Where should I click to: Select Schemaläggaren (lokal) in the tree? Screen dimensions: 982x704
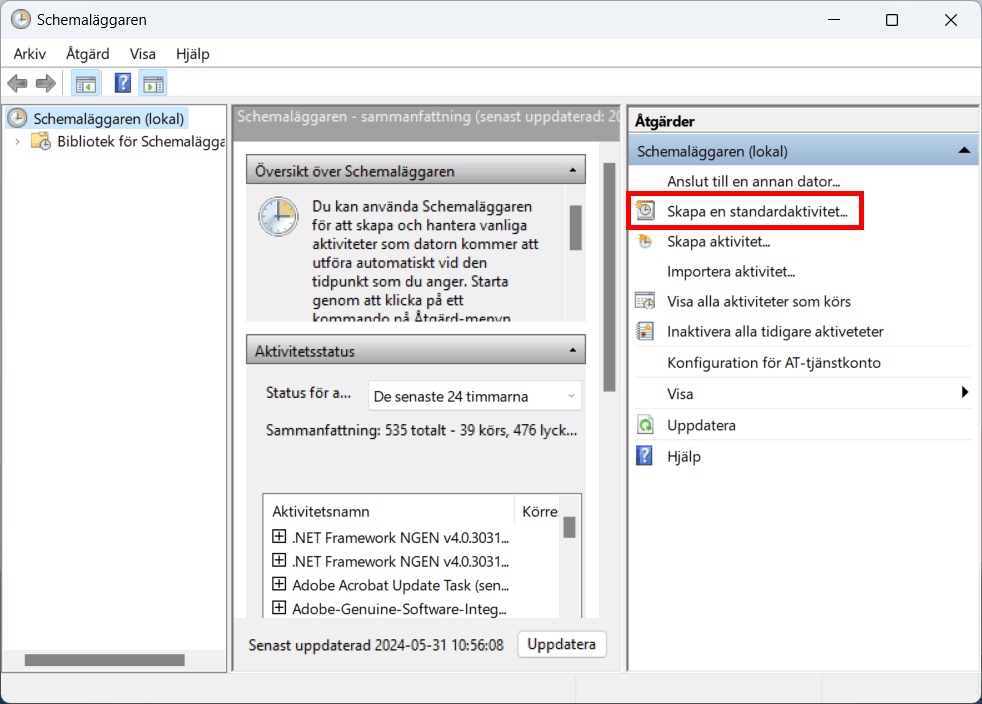pos(109,118)
